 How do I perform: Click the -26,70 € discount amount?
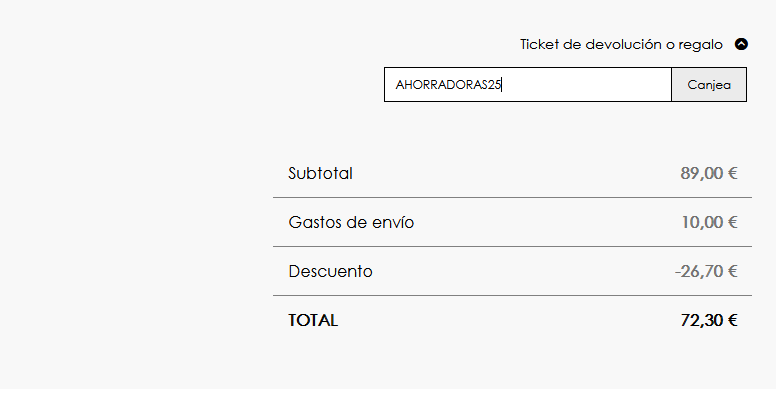point(706,271)
